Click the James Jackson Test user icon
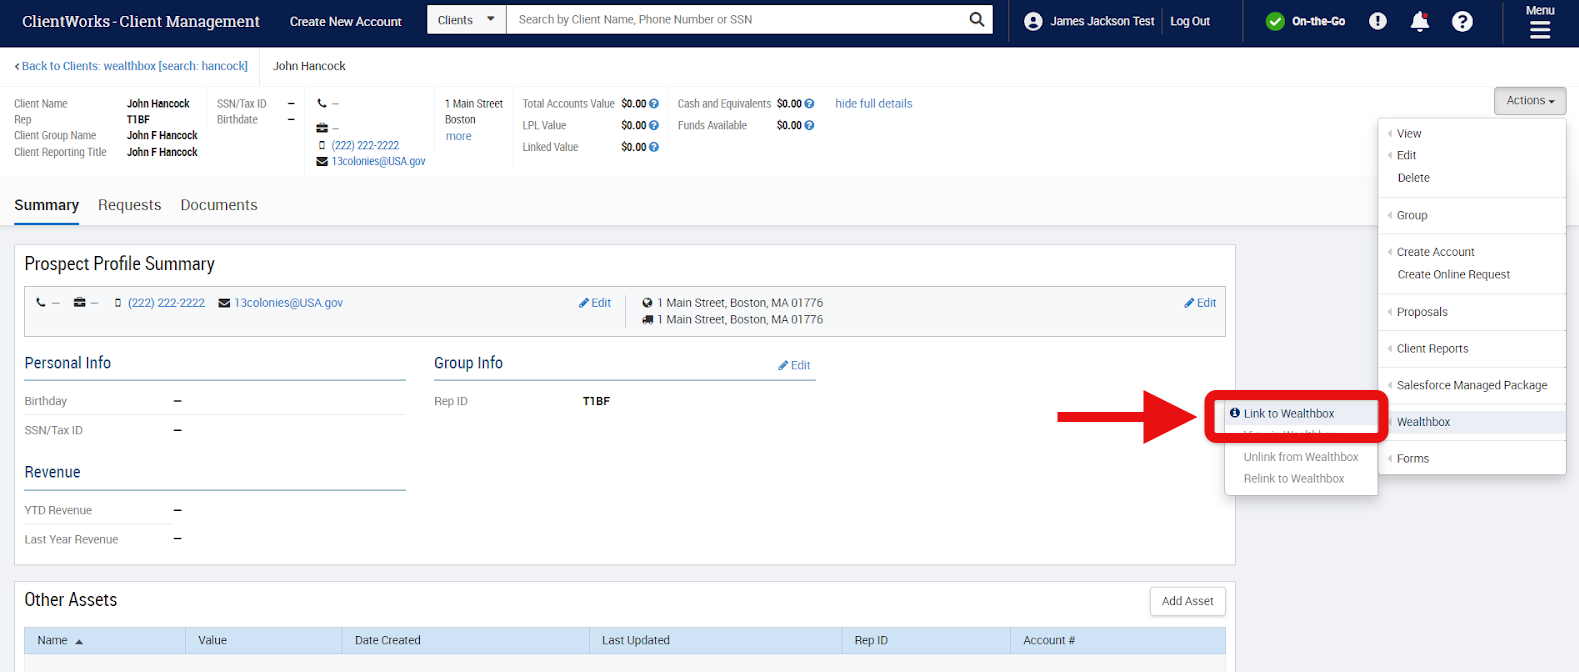Viewport: 1579px width, 672px height. (x=1033, y=21)
